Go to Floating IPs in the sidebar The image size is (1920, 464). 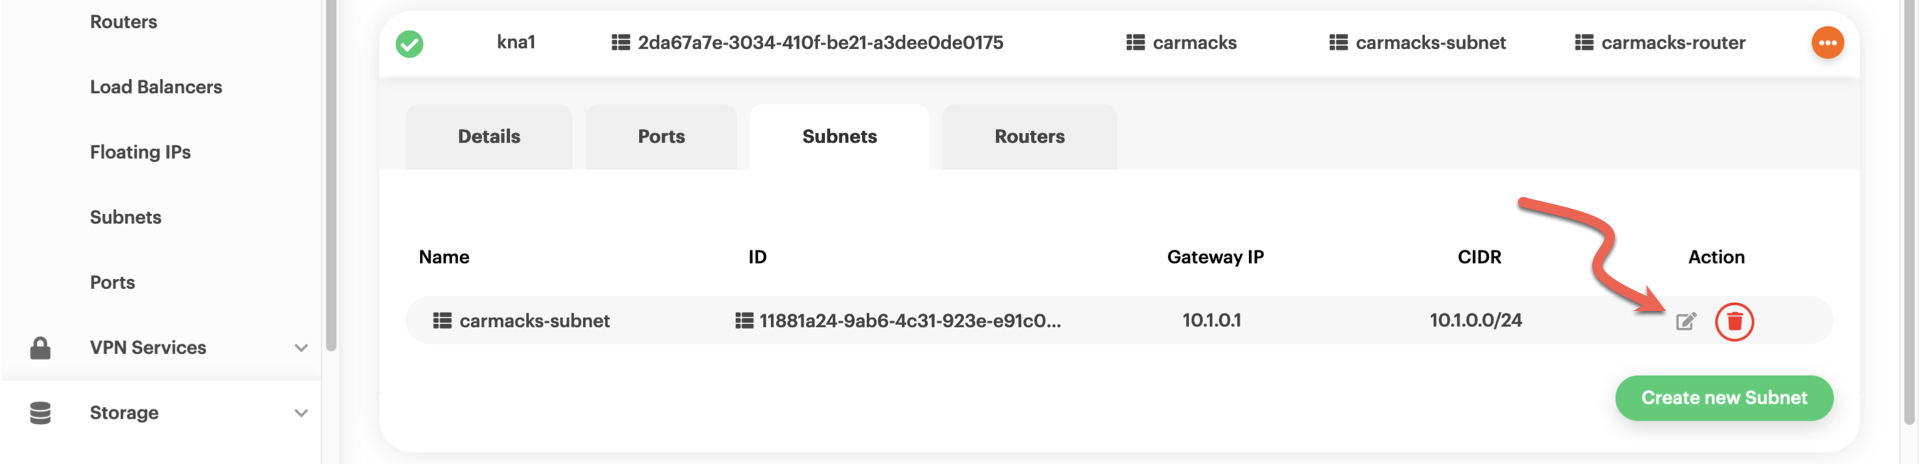point(140,152)
